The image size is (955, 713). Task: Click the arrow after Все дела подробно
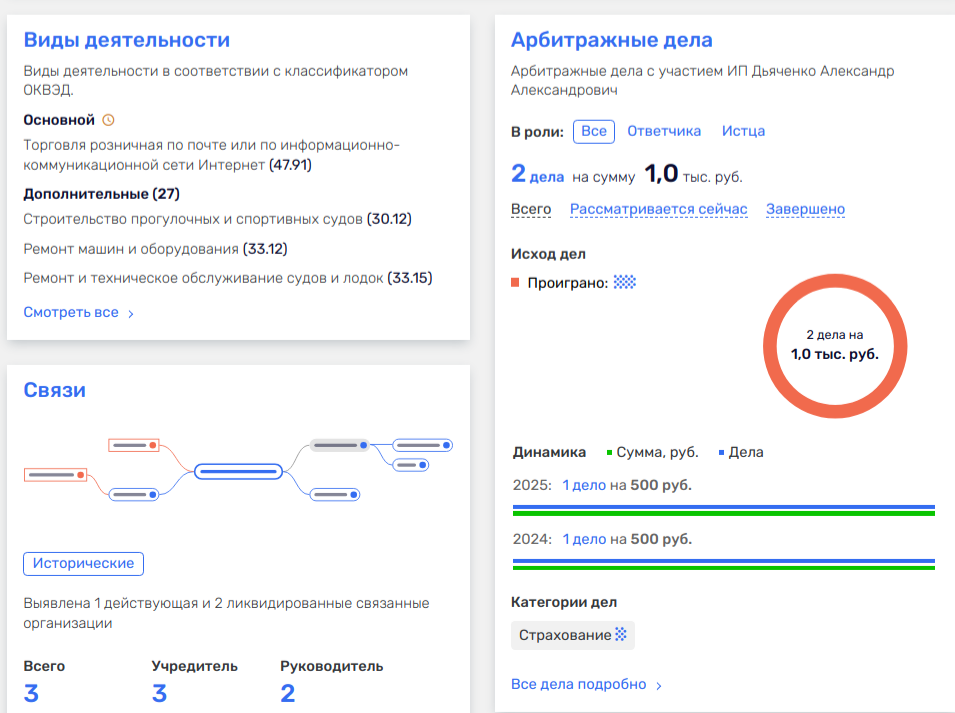click(659, 686)
